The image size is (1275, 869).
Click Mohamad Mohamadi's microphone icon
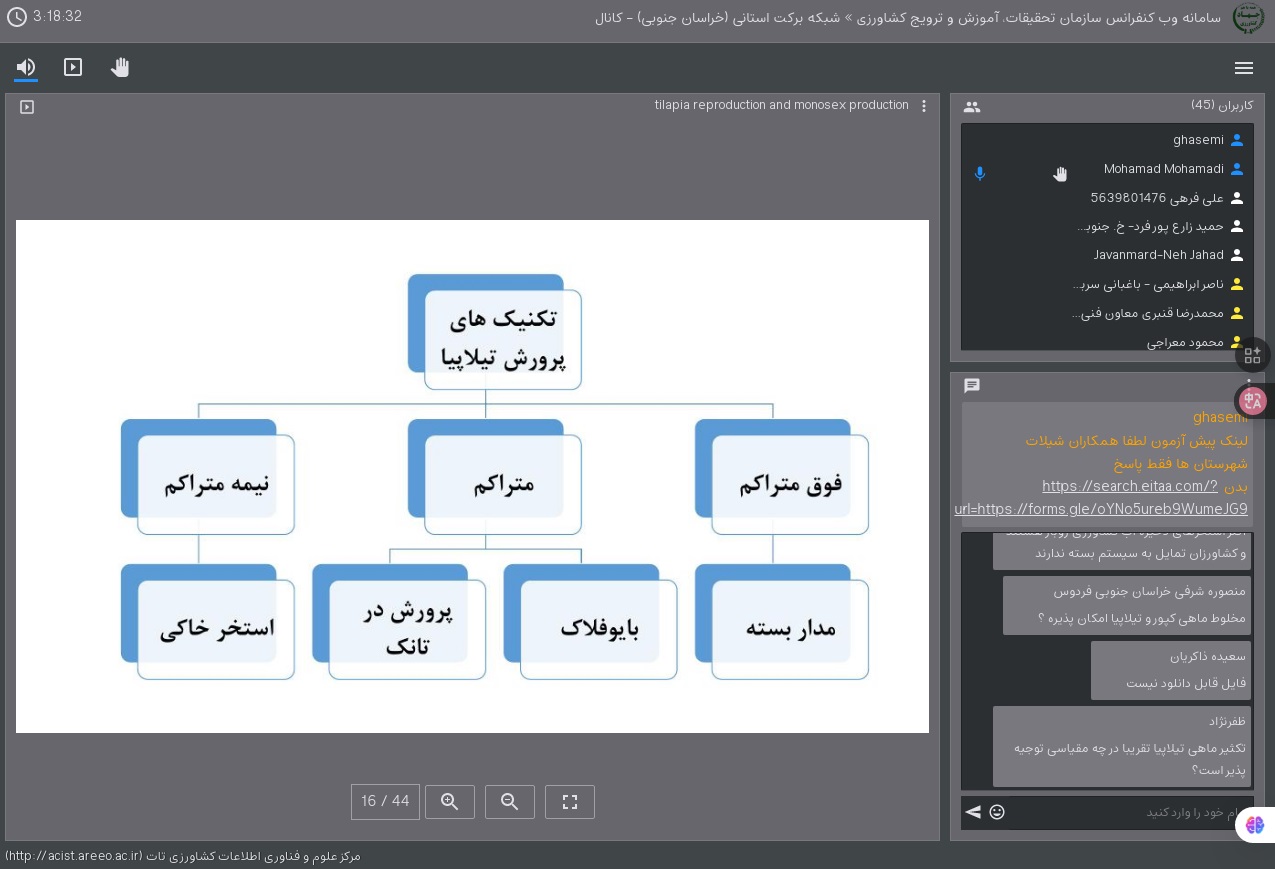[980, 174]
